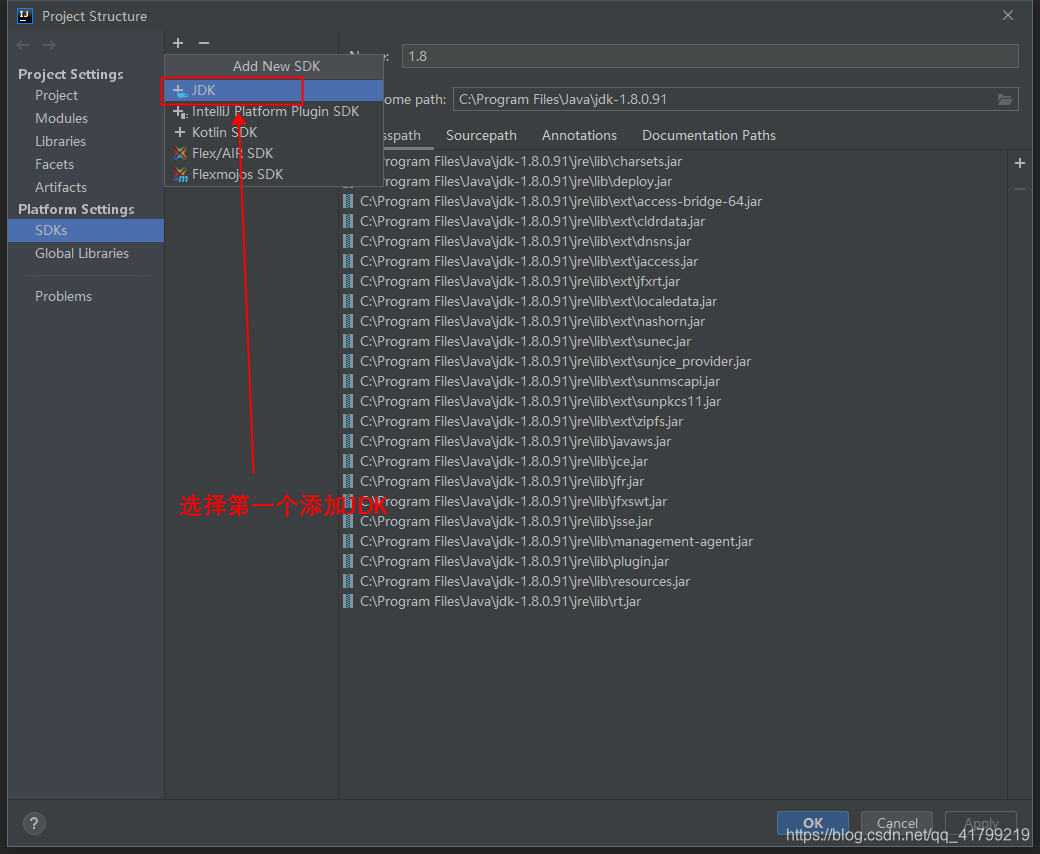Image resolution: width=1040 pixels, height=854 pixels.
Task: Select the sunmscapi.jar entry
Action: [x=673, y=381]
